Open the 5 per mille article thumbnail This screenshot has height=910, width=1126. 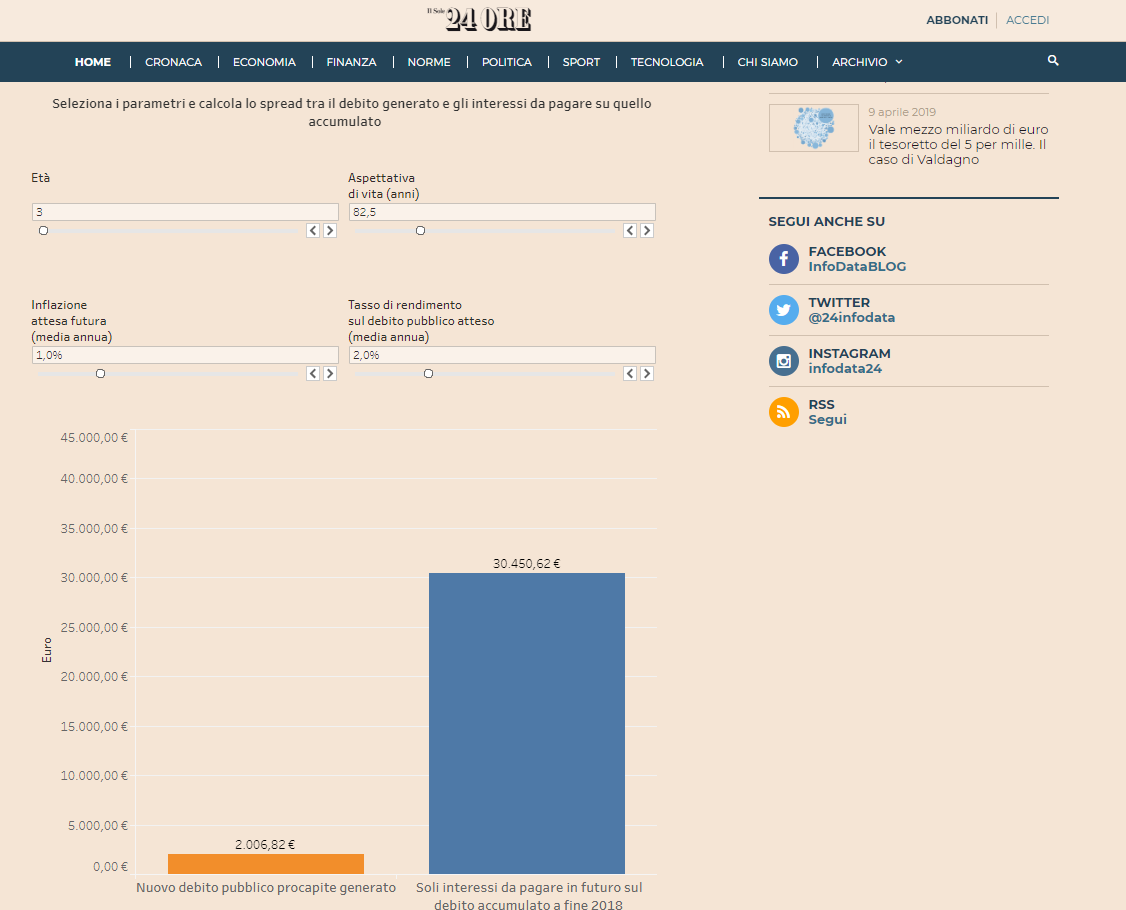(814, 128)
